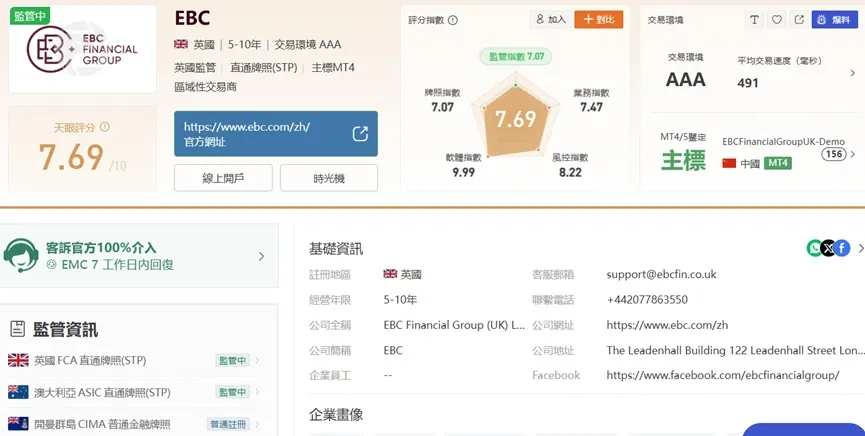865x436 pixels.
Task: Click the UK flag in 註冊地區 row
Action: tap(390, 274)
